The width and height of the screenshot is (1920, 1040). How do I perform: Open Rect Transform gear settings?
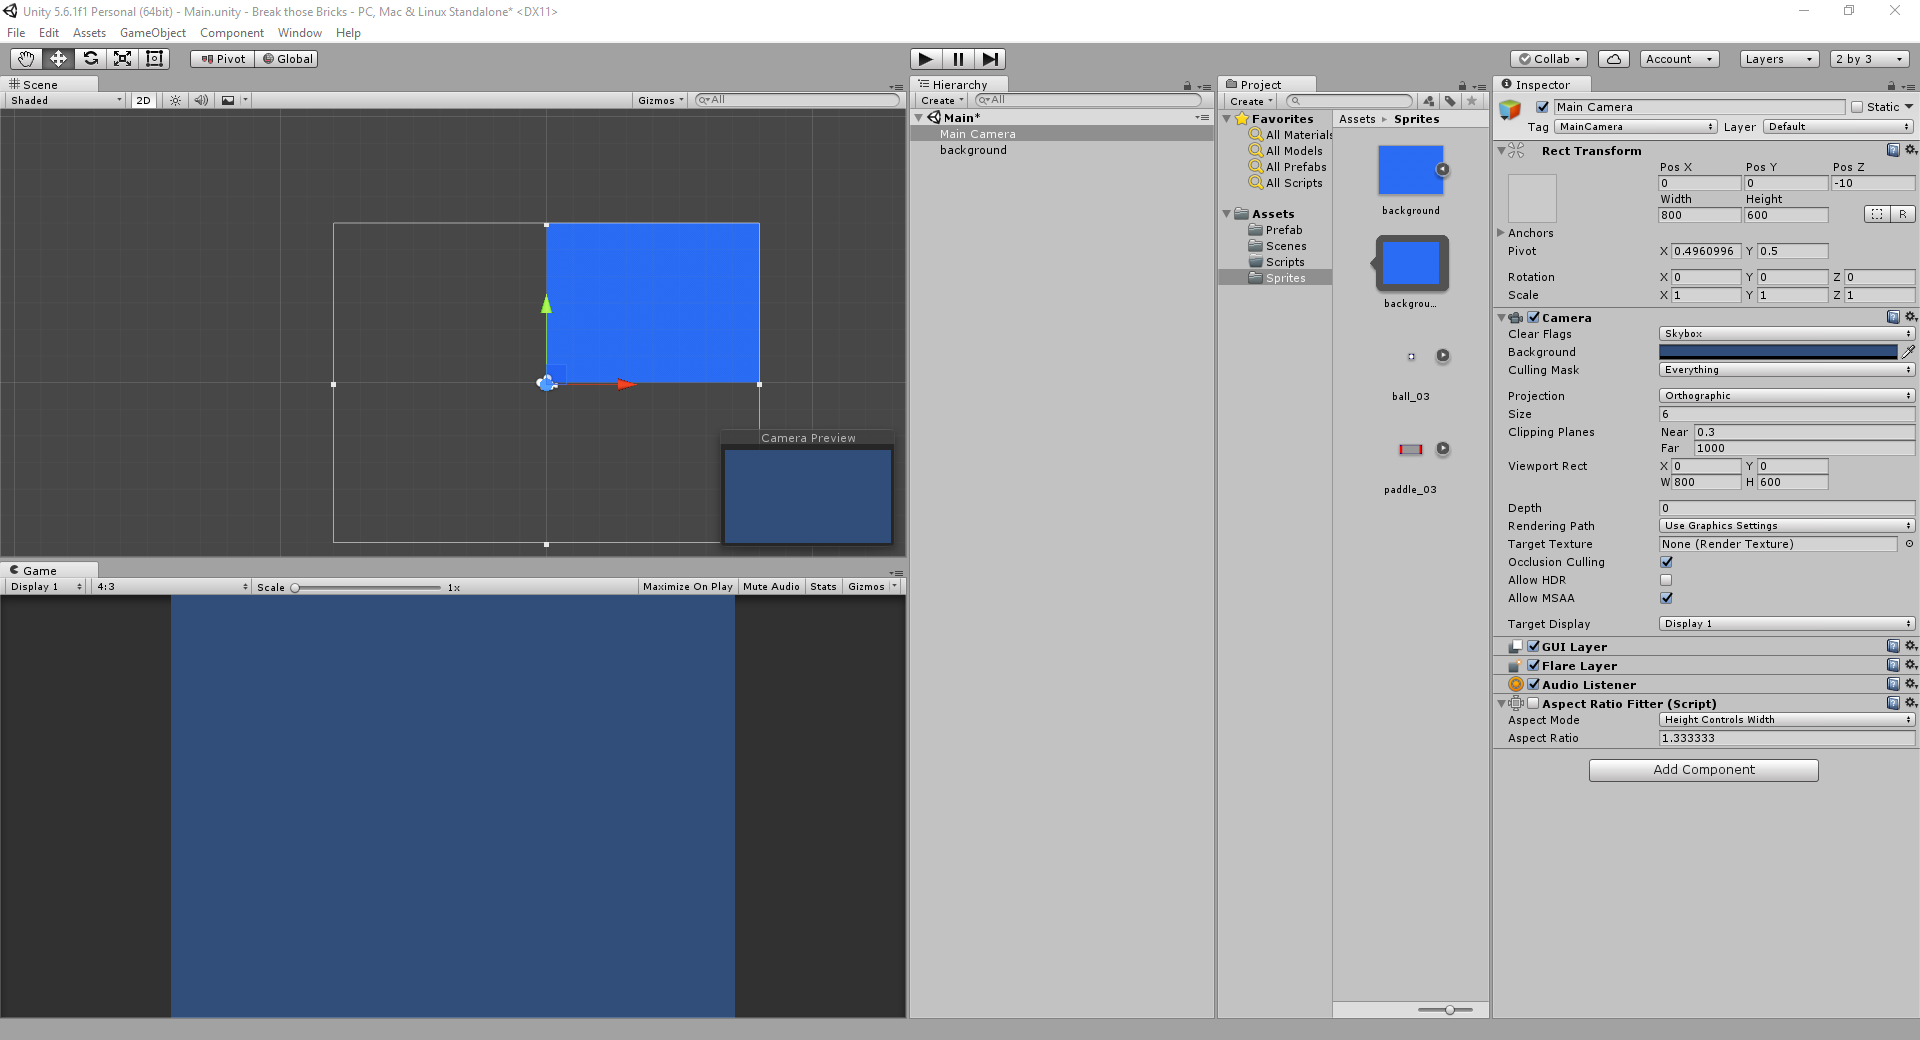1911,150
